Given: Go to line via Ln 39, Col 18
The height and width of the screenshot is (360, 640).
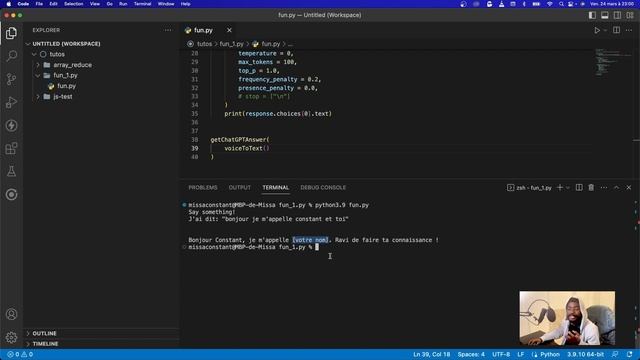Looking at the screenshot, I should pos(431,354).
